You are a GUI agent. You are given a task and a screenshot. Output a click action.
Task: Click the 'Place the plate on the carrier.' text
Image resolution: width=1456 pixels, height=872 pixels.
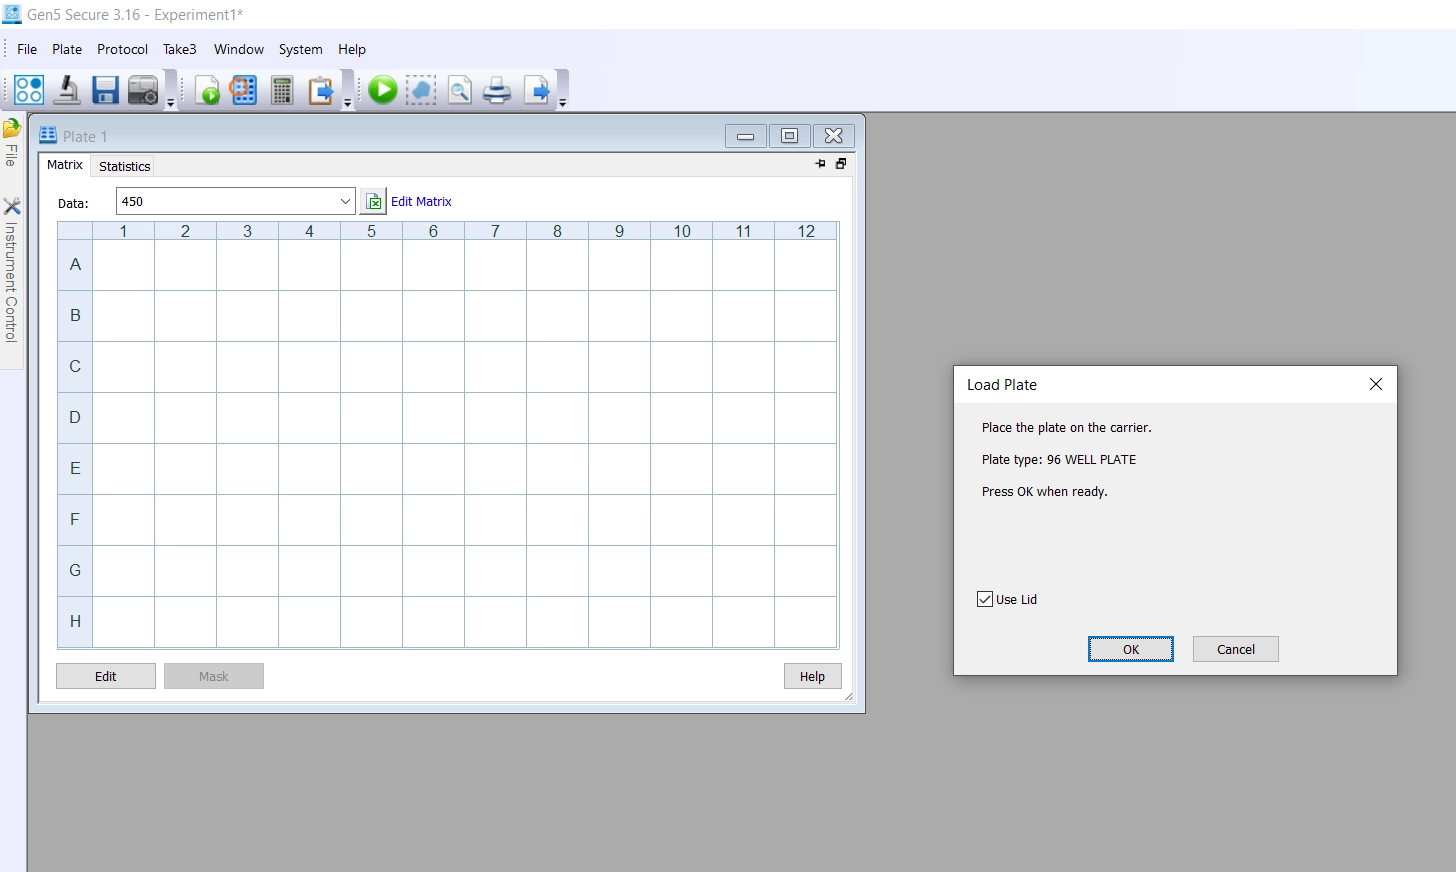[1067, 427]
